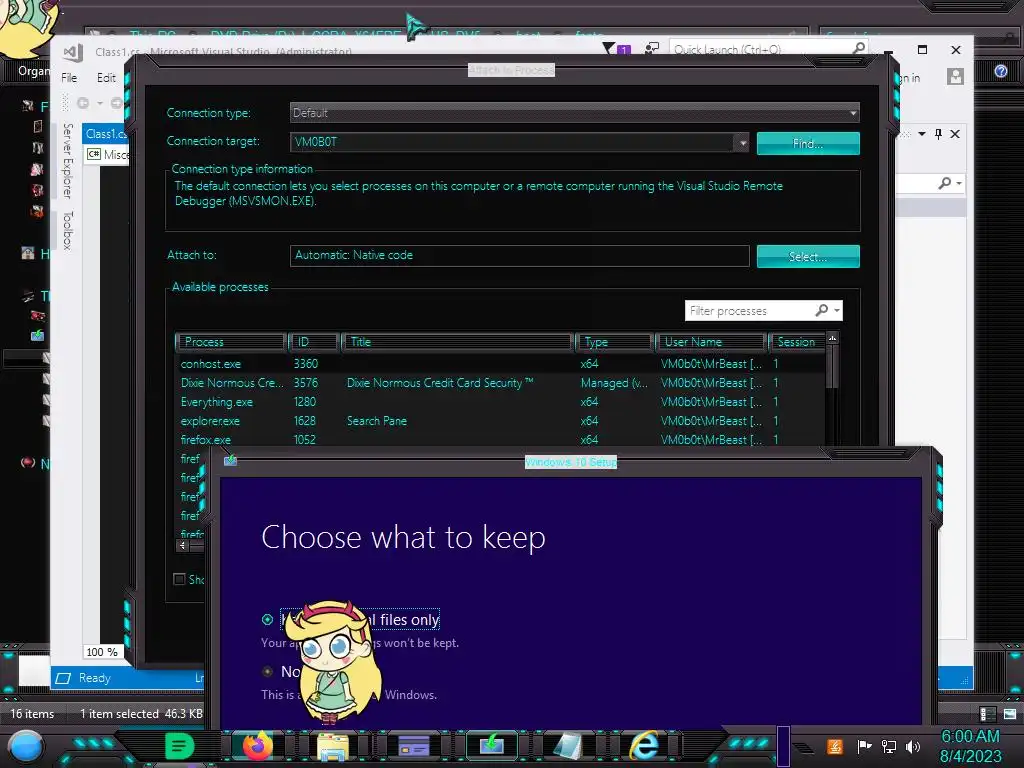Open the credit card app taskbar icon
This screenshot has height=768, width=1024.
pyautogui.click(x=413, y=746)
